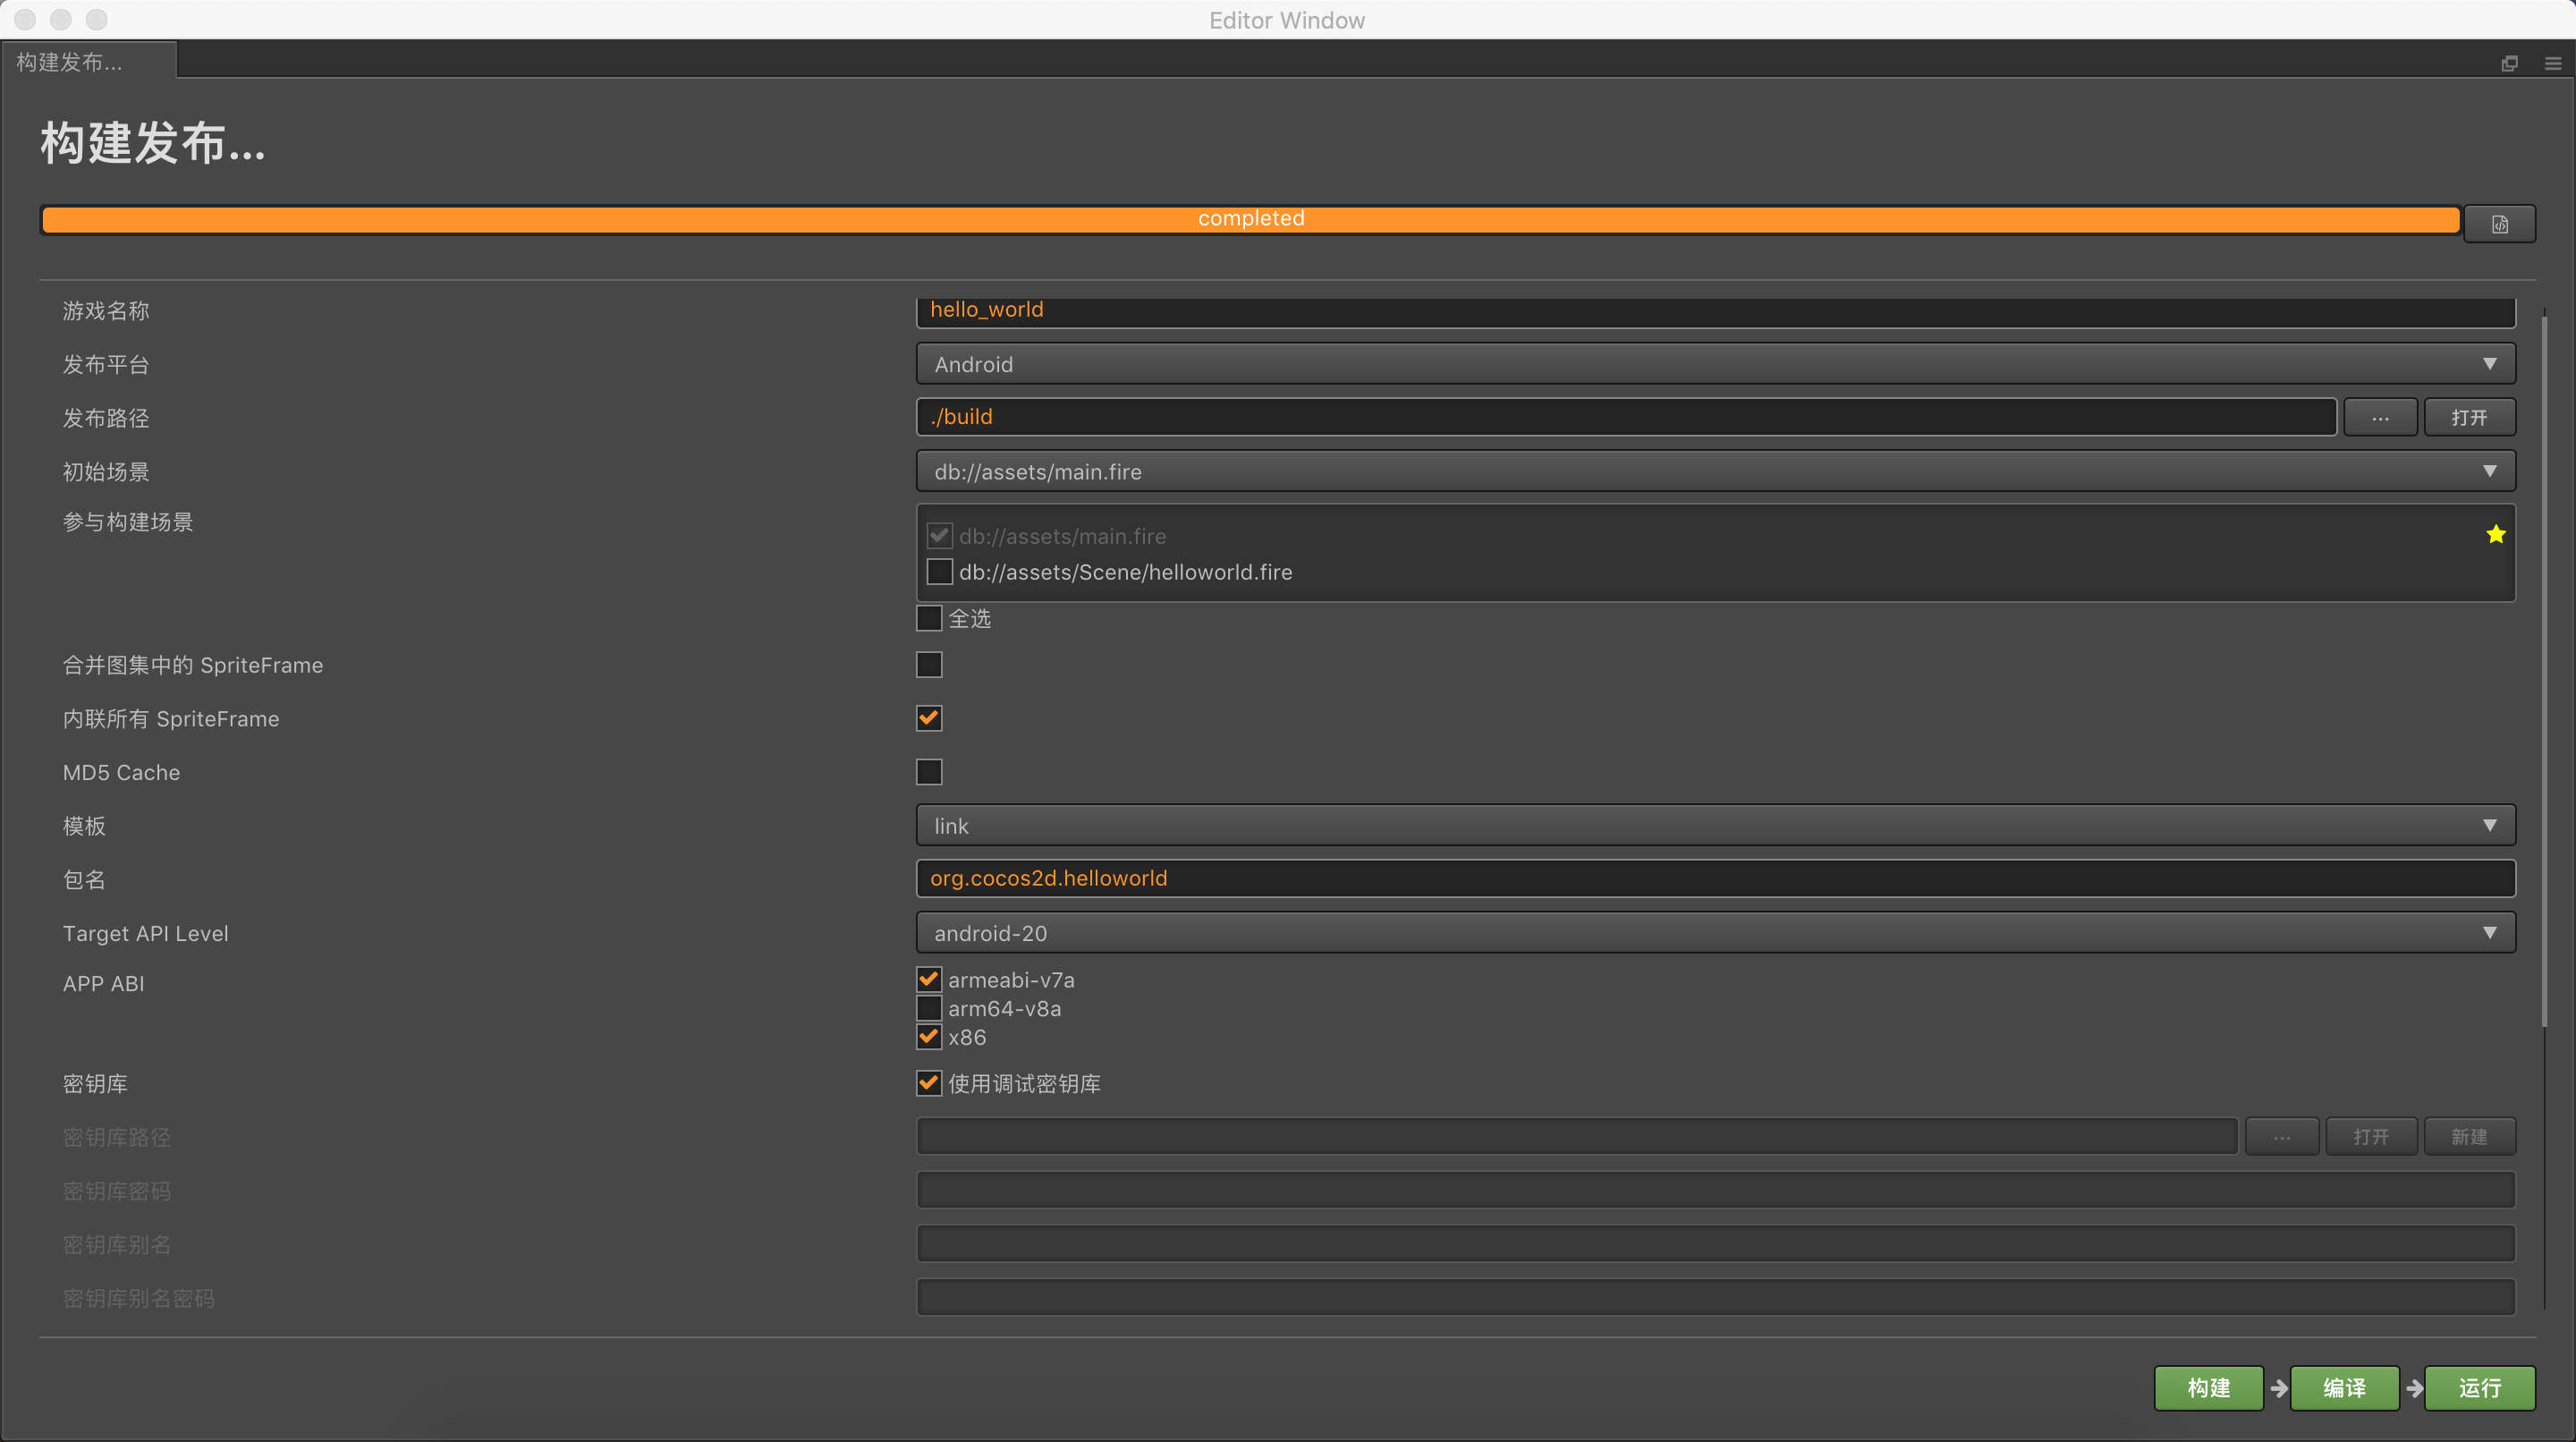
Task: Pop out the panel window icon
Action: [2509, 63]
